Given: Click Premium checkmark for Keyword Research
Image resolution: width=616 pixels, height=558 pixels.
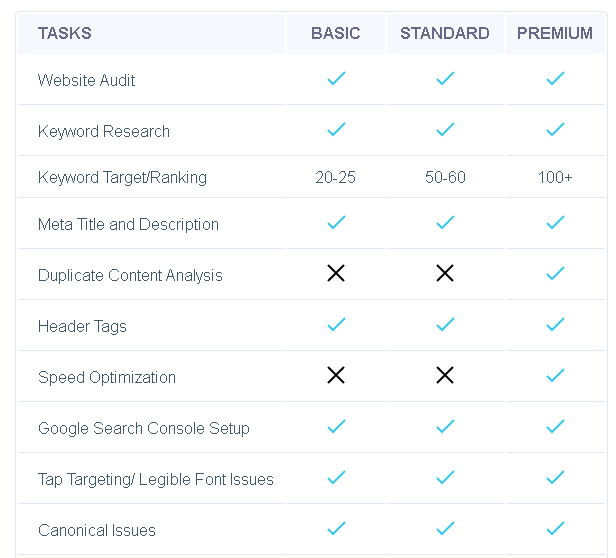Looking at the screenshot, I should click(555, 130).
